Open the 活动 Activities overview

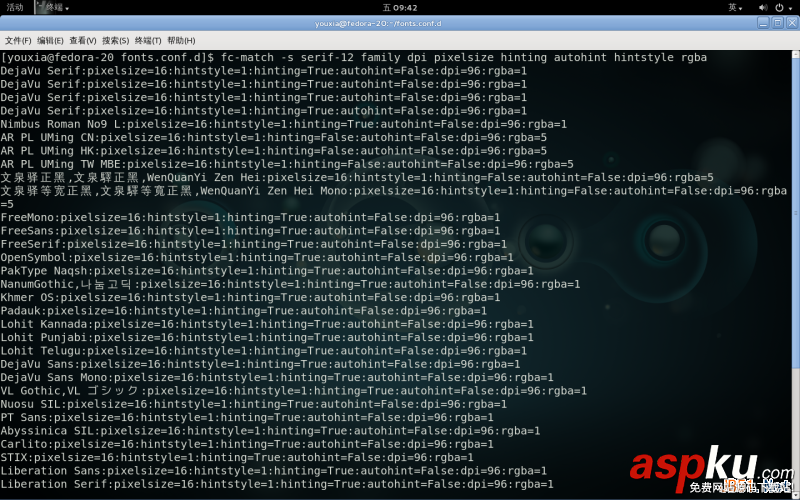[15, 7]
